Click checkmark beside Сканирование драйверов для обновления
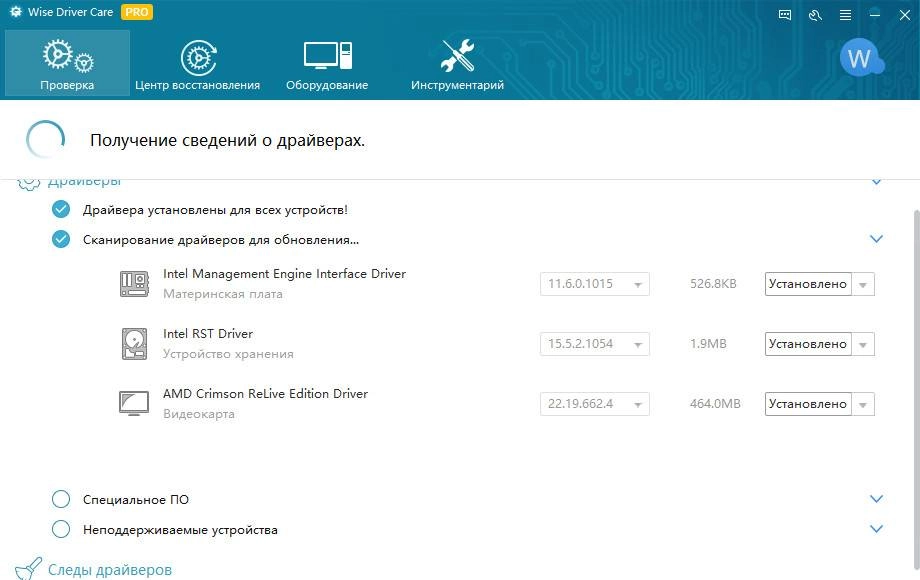This screenshot has height=580, width=920. click(x=60, y=239)
